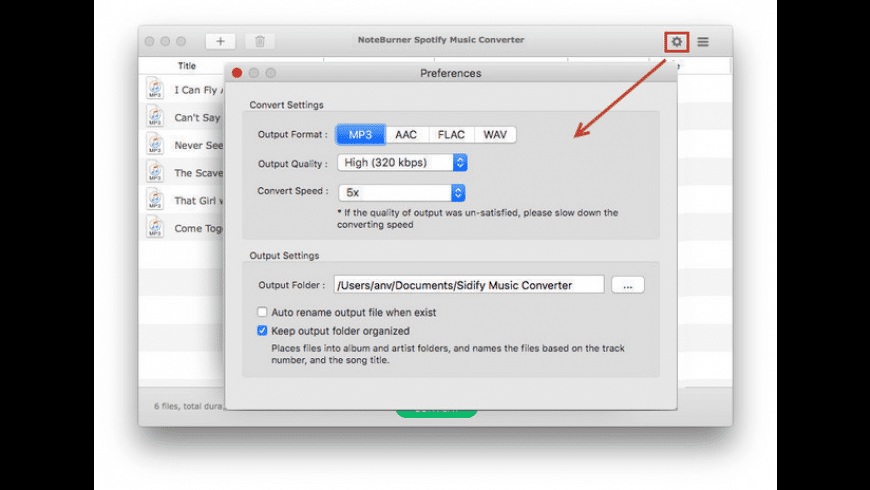Screen dimensions: 870x490
Task: Select the That Girl track row
Action: [182, 200]
